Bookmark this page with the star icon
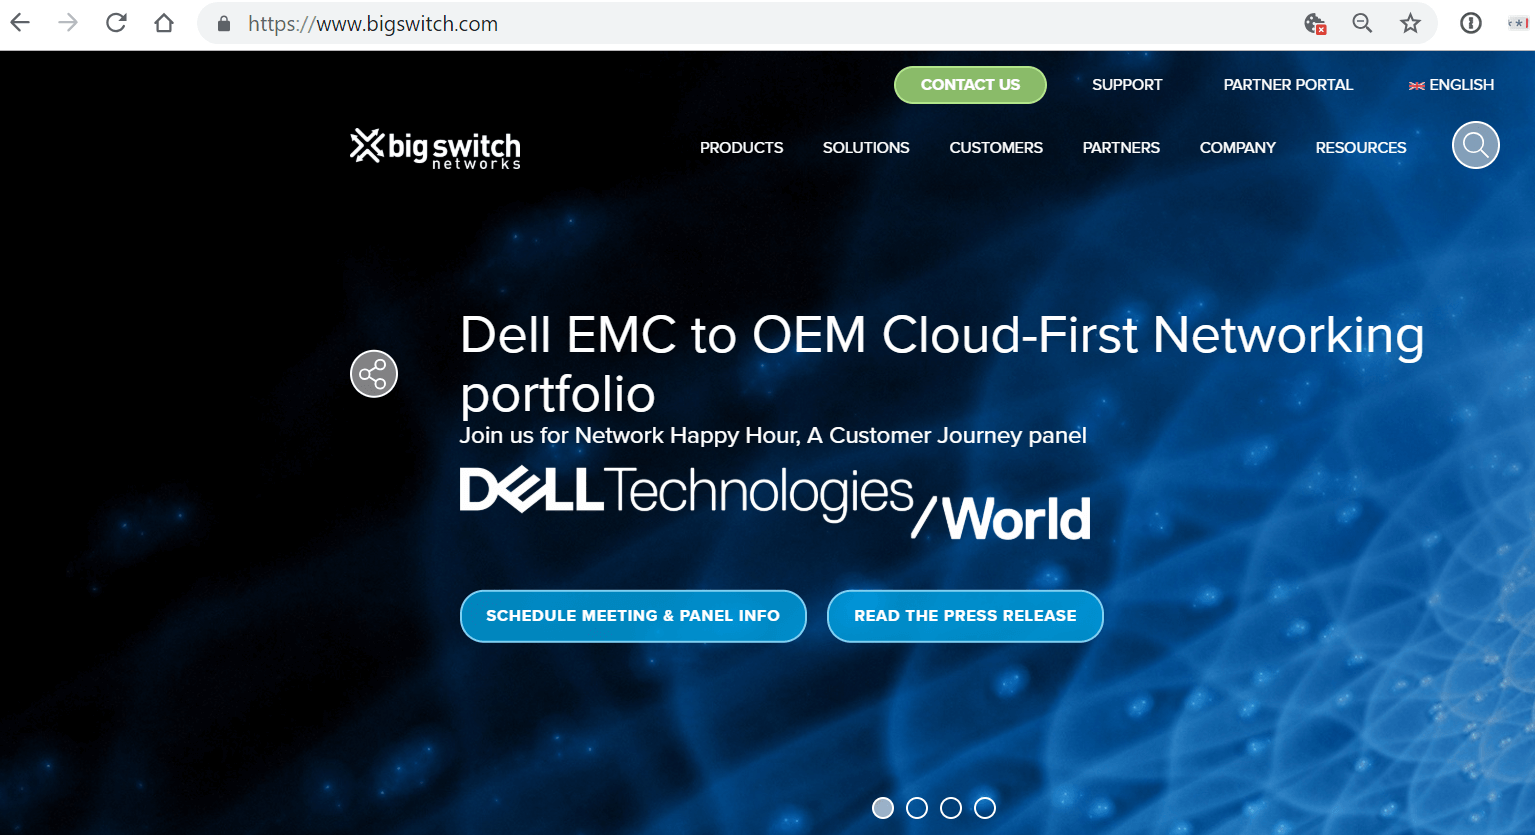 1410,23
